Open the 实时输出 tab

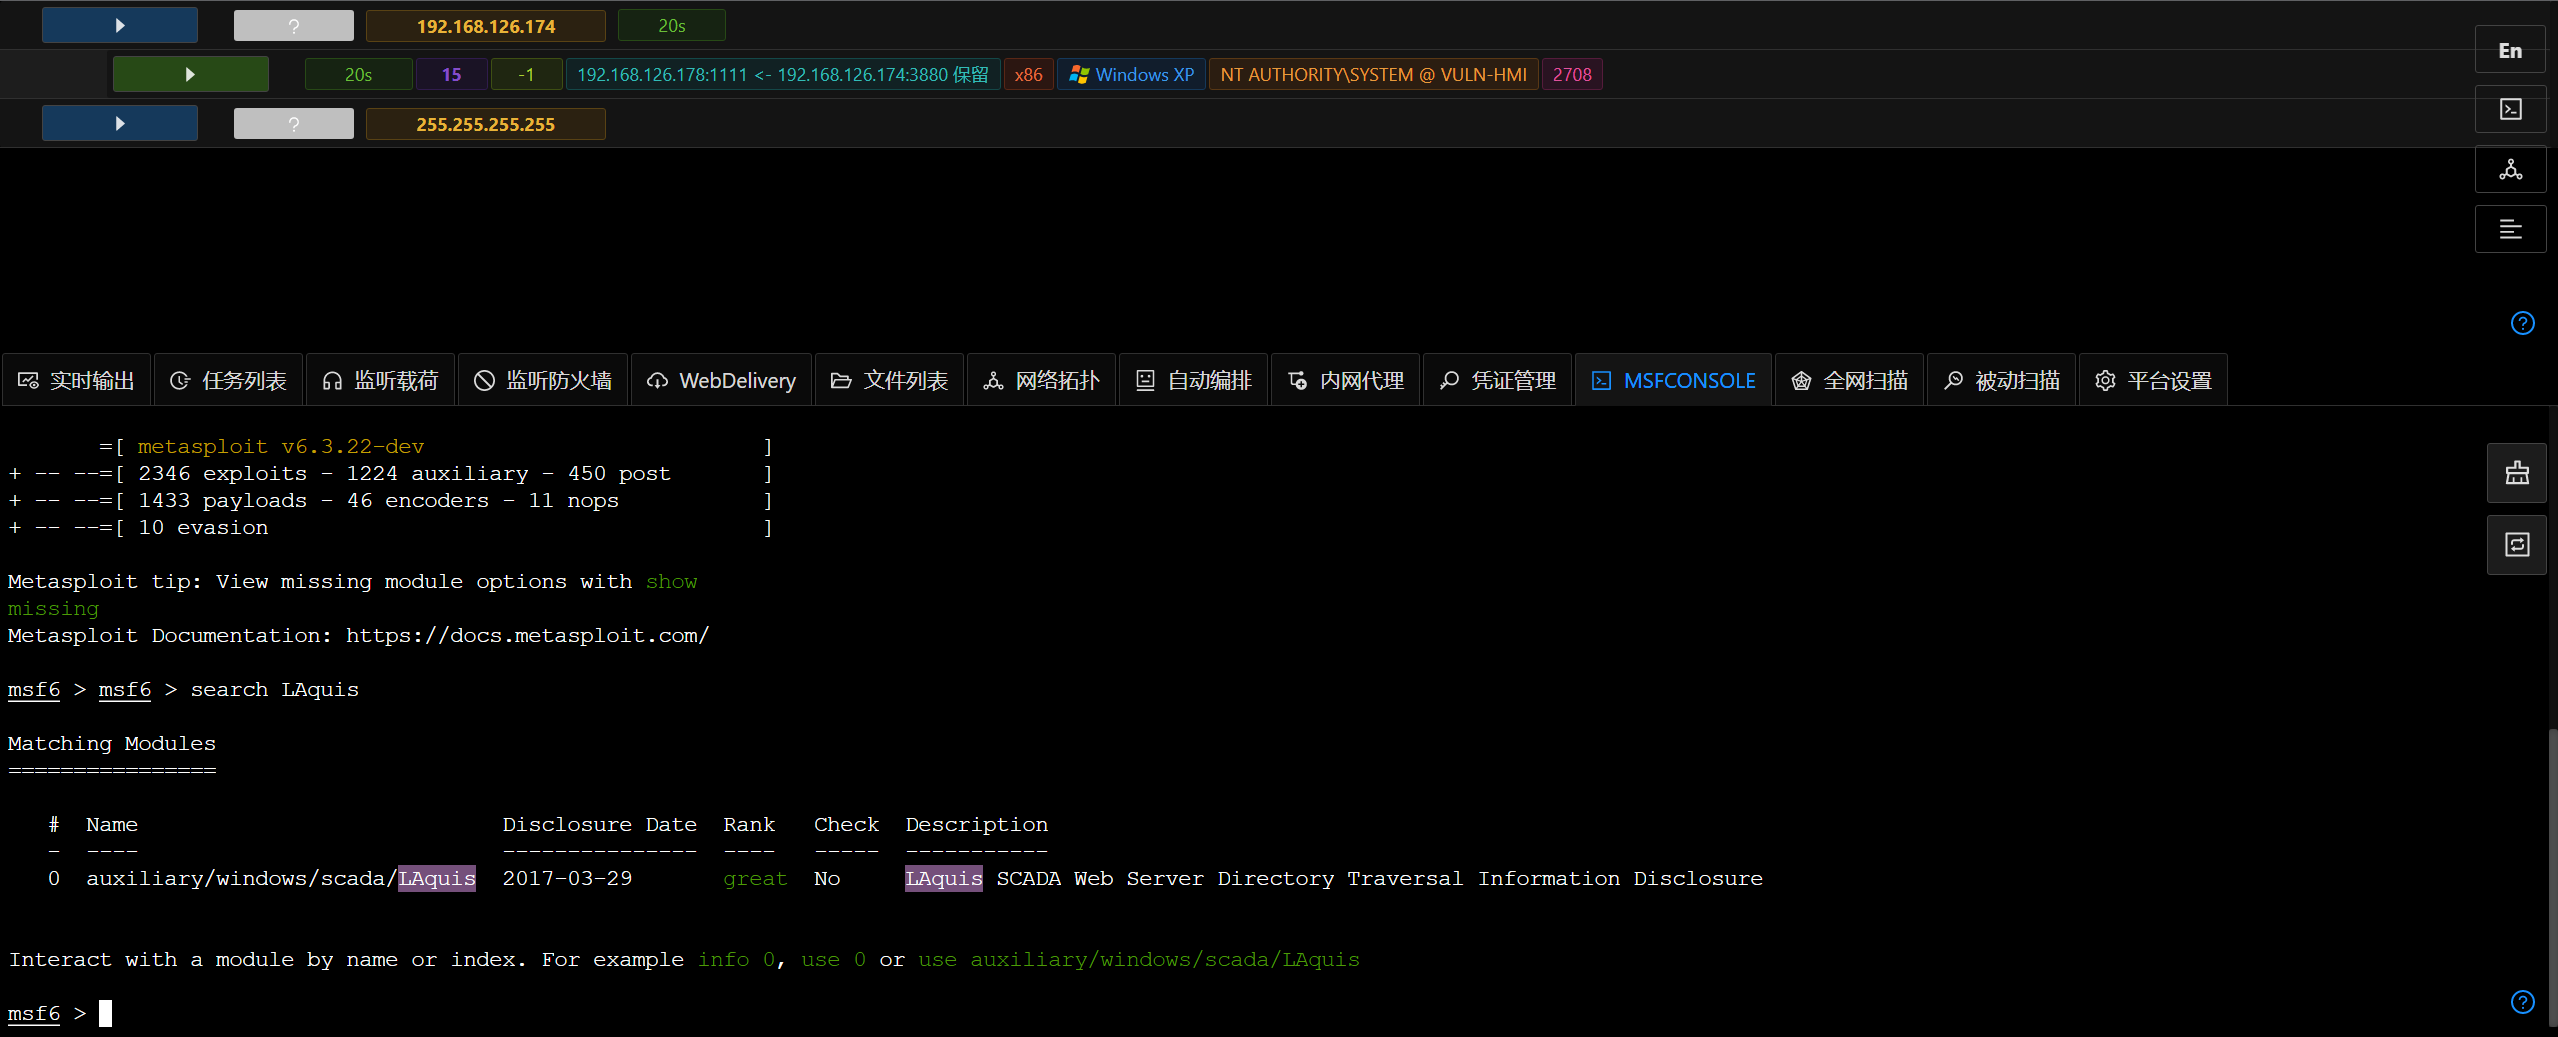coord(77,380)
